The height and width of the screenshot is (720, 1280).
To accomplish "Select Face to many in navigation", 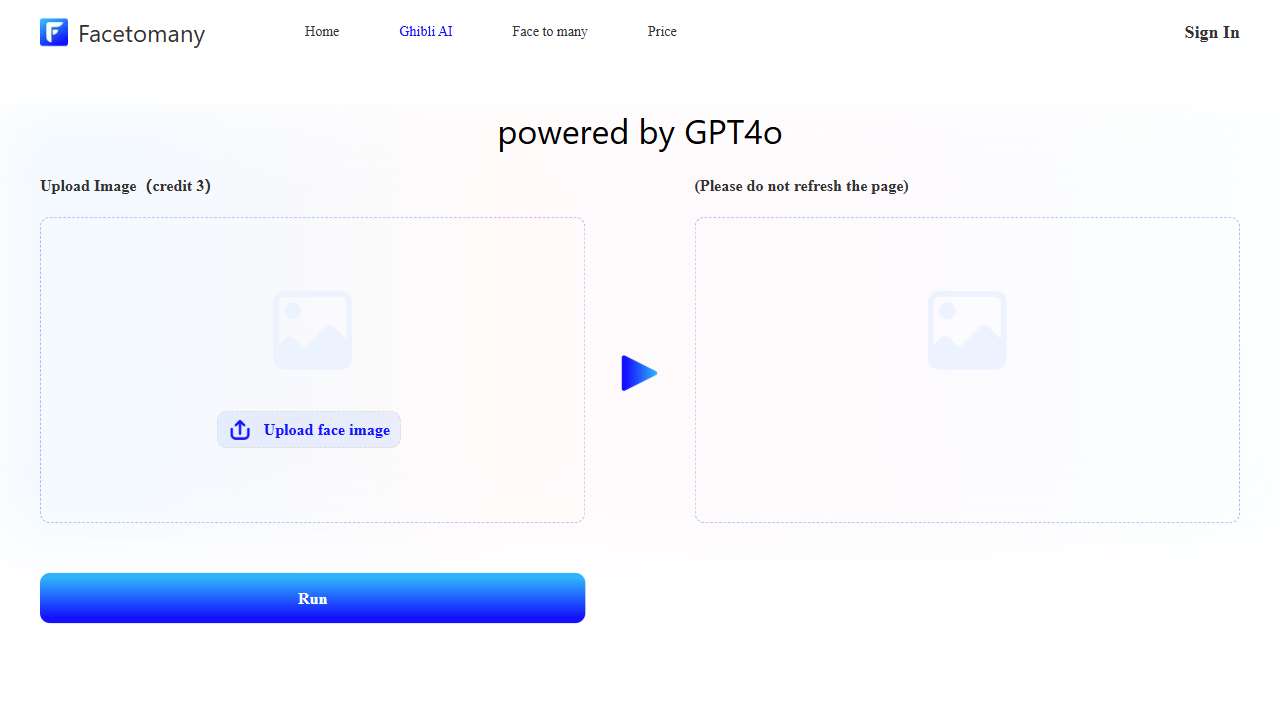I will pos(550,32).
